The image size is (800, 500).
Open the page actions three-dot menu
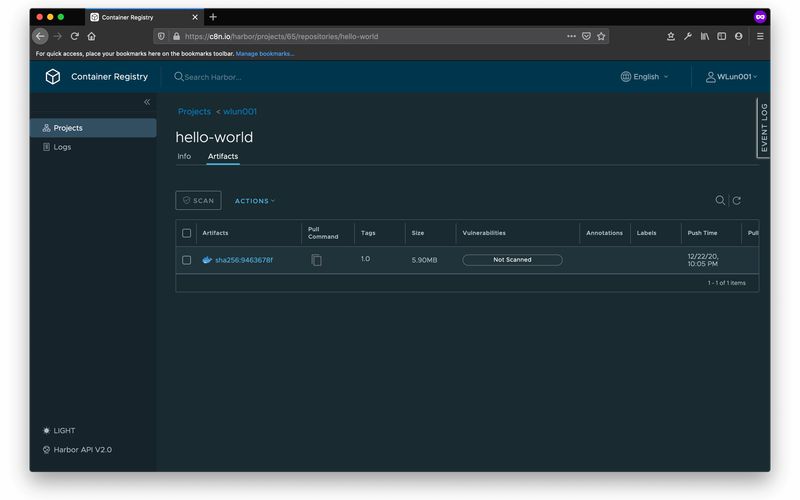click(571, 36)
